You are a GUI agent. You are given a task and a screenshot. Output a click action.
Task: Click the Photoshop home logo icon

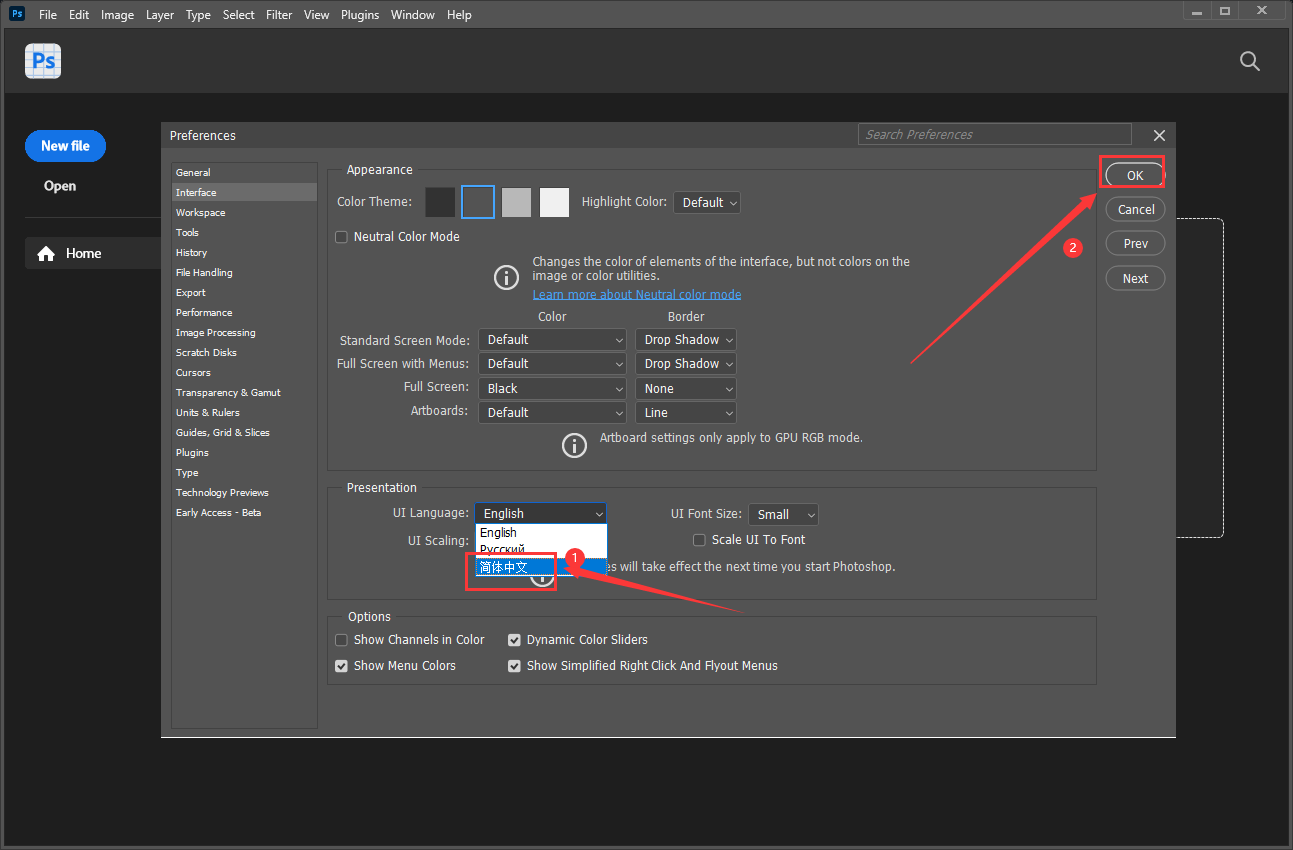click(x=43, y=61)
